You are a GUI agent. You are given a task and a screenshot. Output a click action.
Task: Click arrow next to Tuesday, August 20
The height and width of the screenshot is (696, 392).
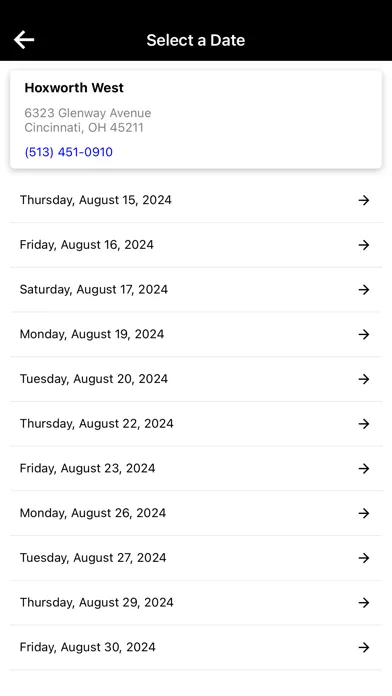[364, 379]
